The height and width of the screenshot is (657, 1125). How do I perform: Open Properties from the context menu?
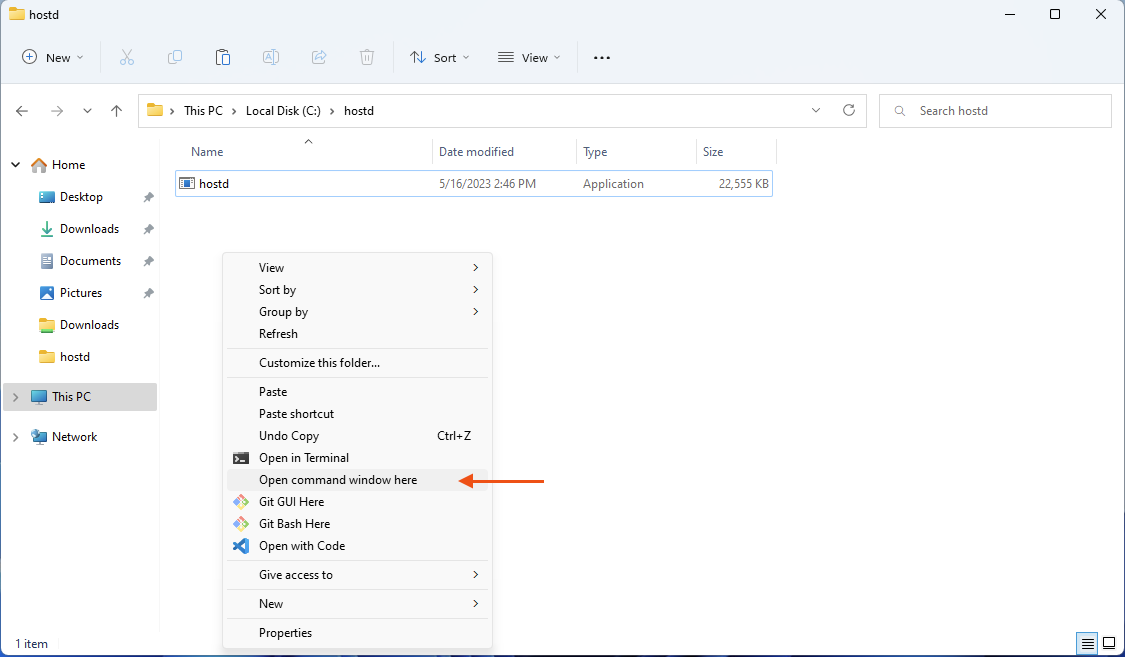tap(285, 633)
